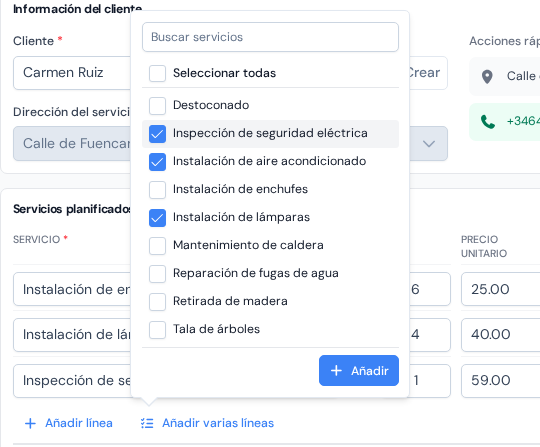
Task: Check Instalación de enchufes option
Action: [x=157, y=190]
